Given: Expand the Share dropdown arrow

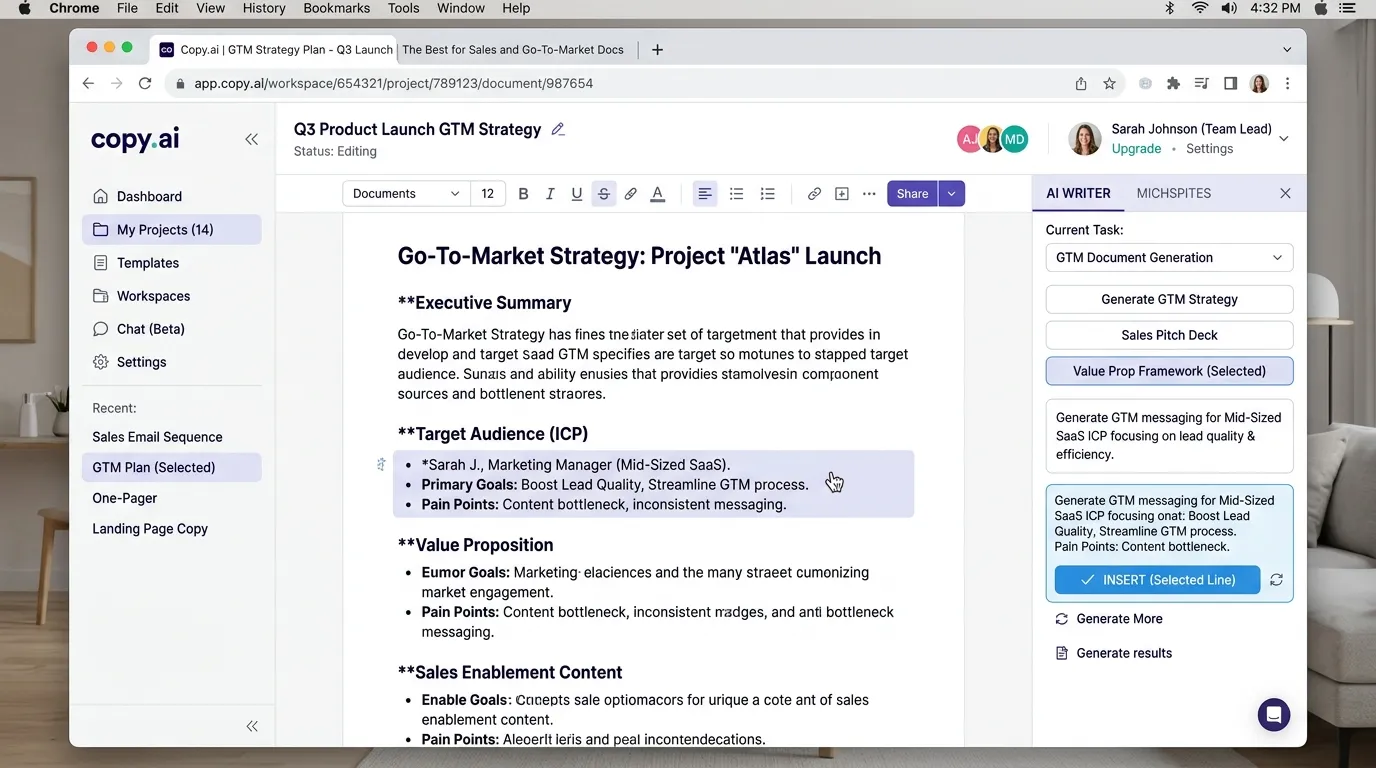Looking at the screenshot, I should click(x=952, y=194).
